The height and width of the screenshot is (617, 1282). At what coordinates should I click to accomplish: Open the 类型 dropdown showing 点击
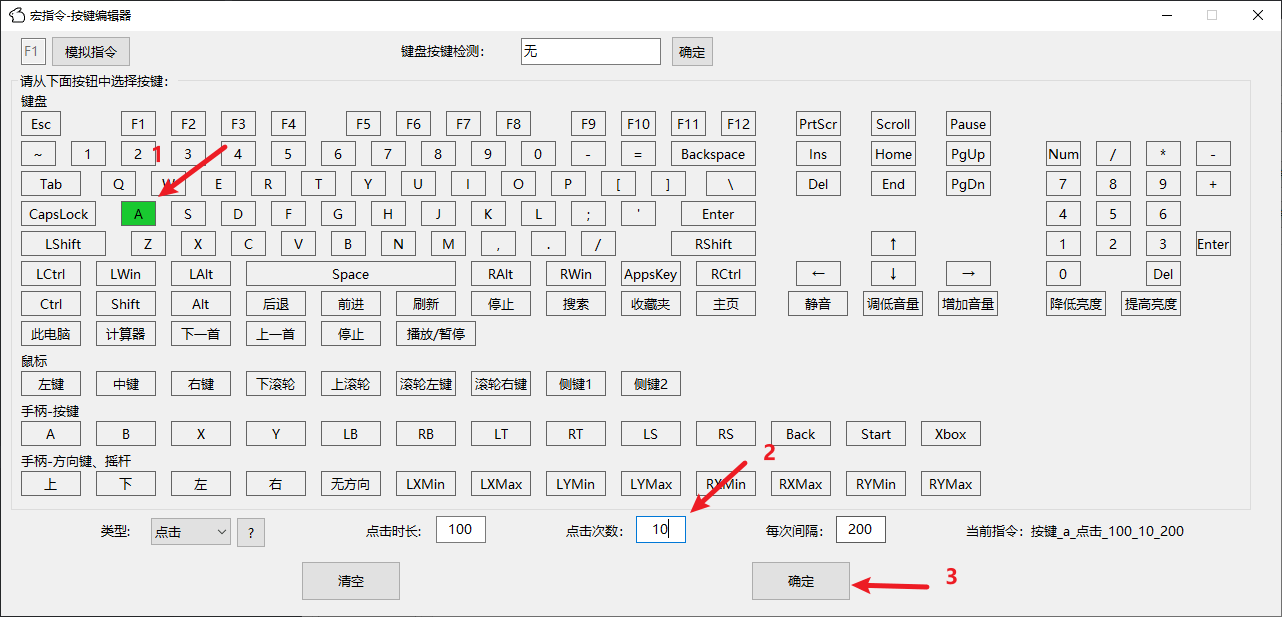click(191, 532)
